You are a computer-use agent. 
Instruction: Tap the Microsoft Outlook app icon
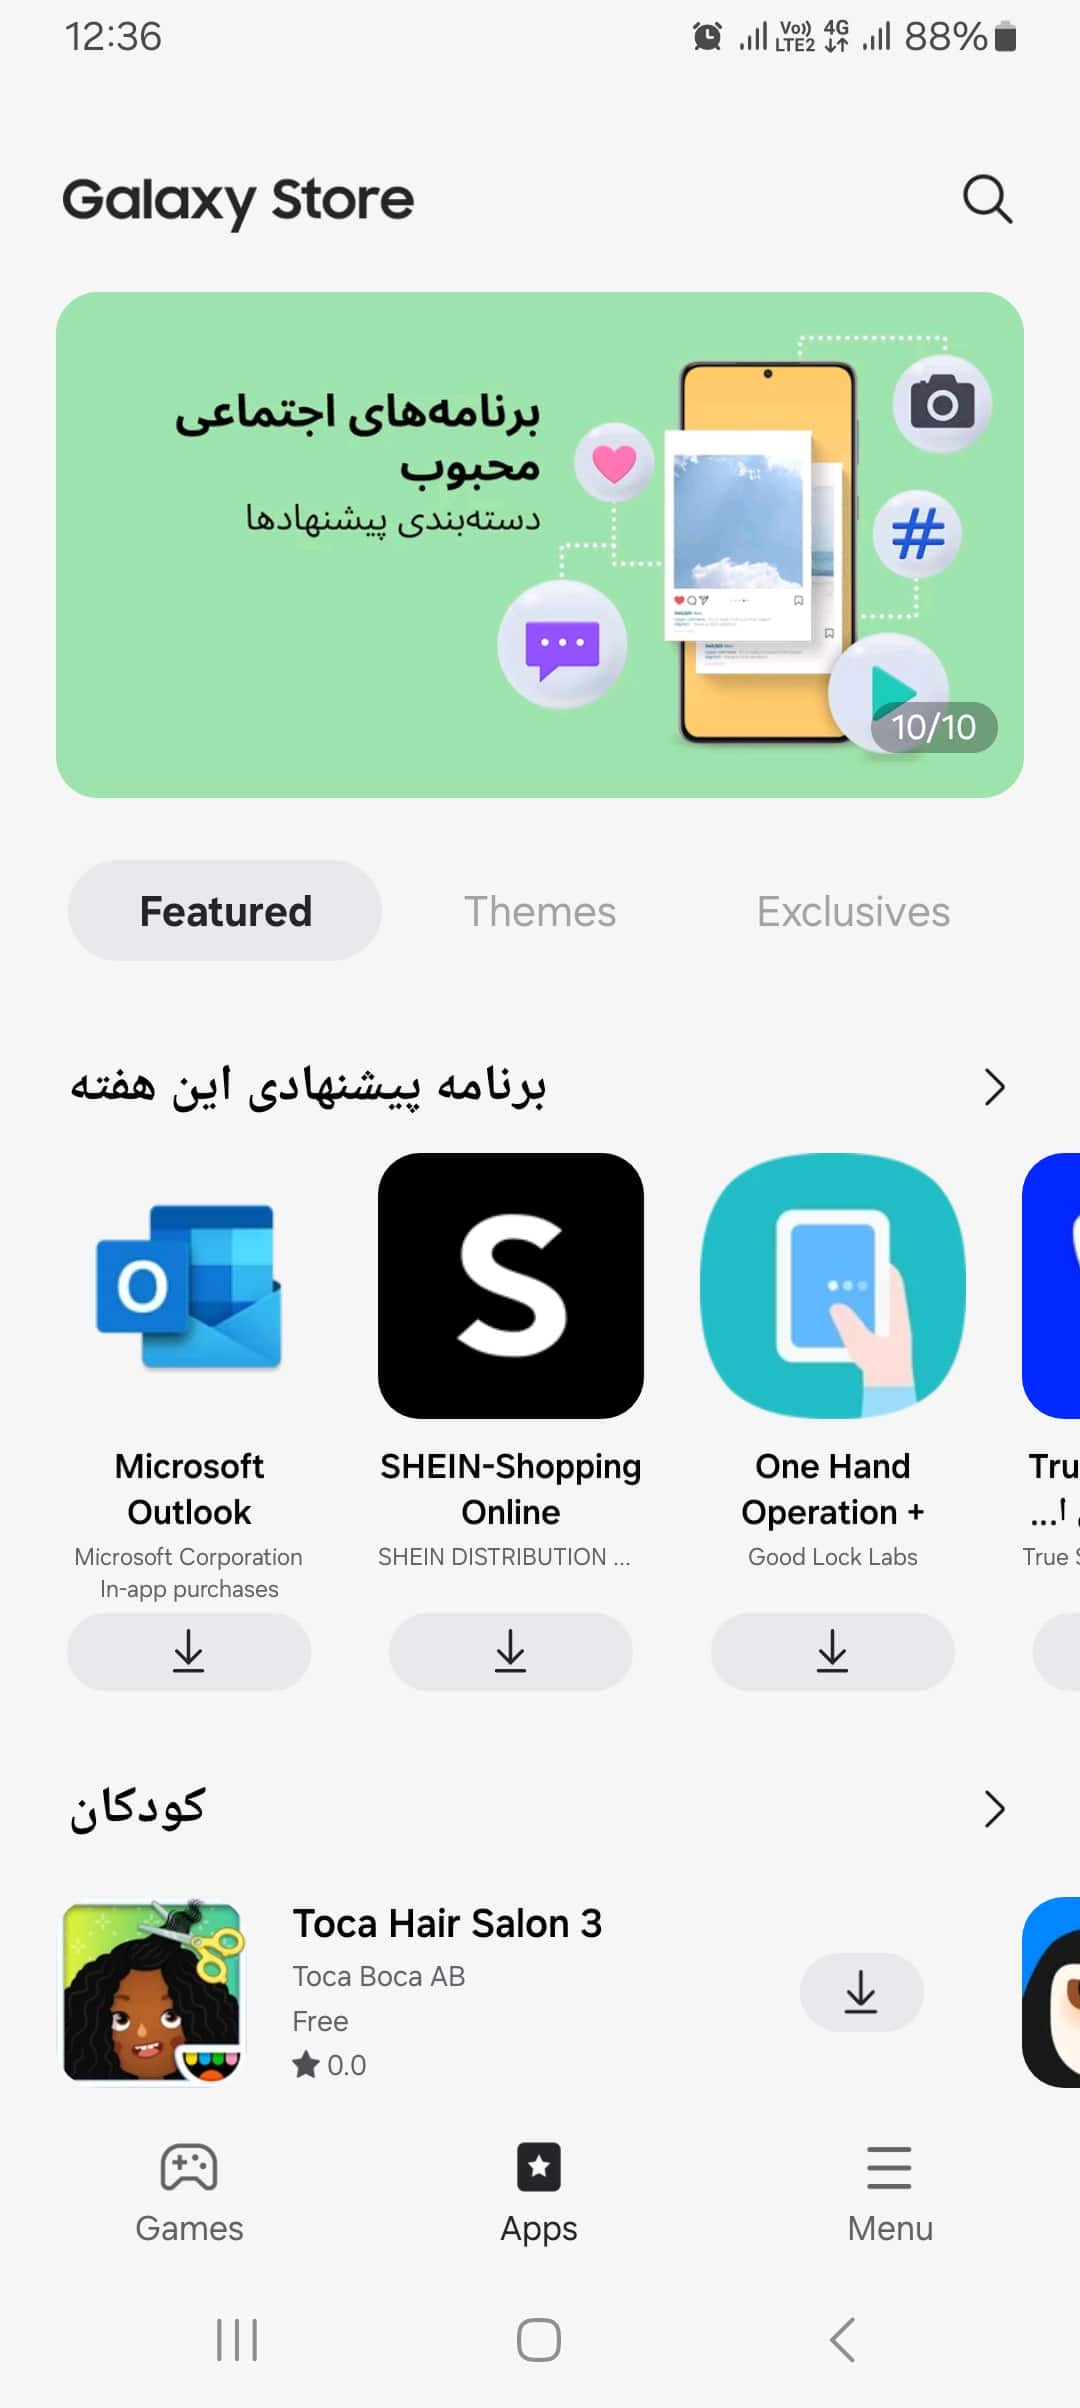(x=189, y=1286)
